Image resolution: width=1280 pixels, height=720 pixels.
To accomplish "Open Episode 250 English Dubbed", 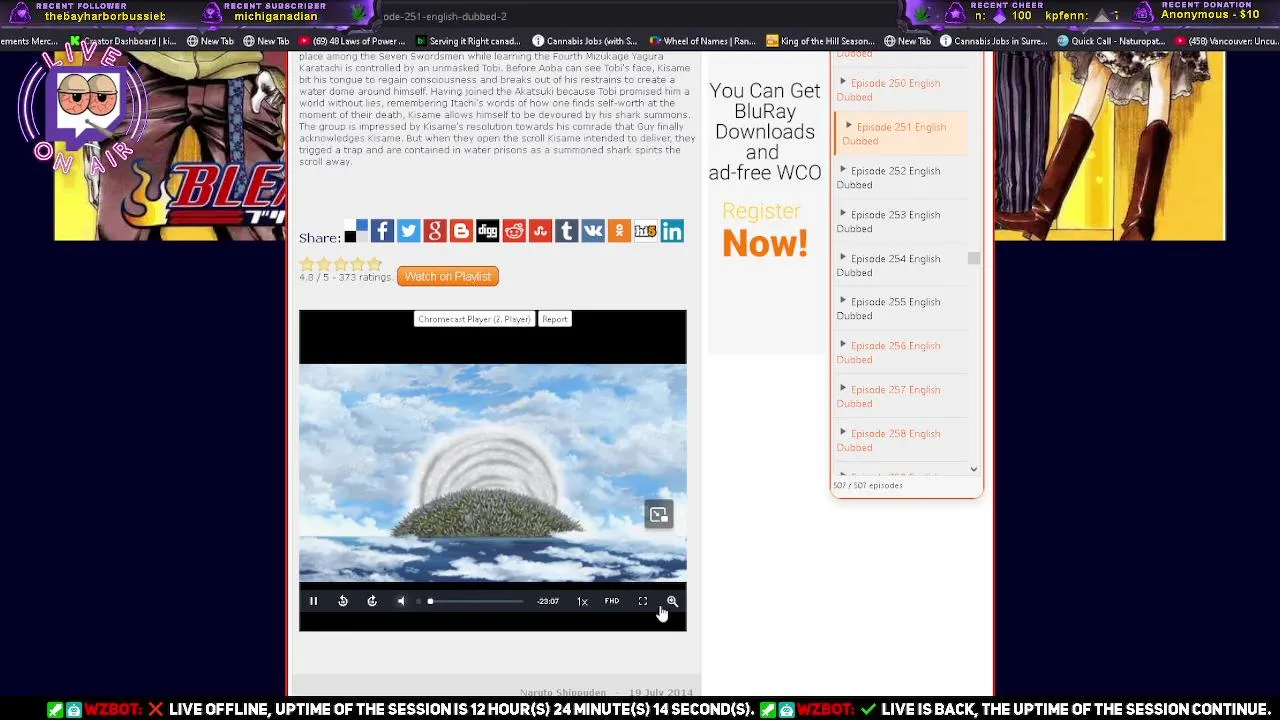I will click(x=888, y=90).
